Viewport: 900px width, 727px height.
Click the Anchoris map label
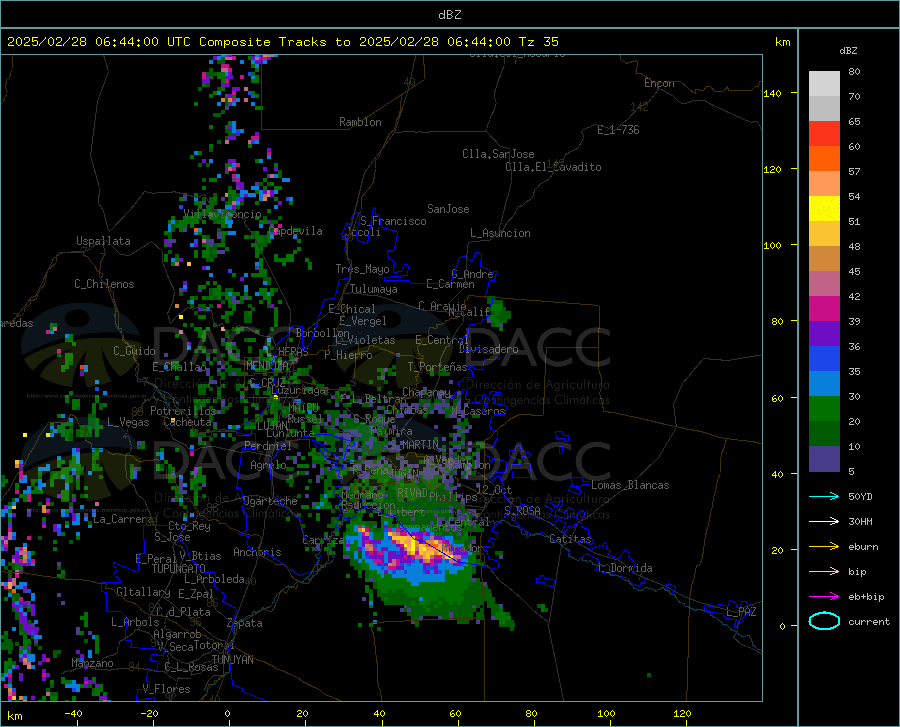[257, 552]
